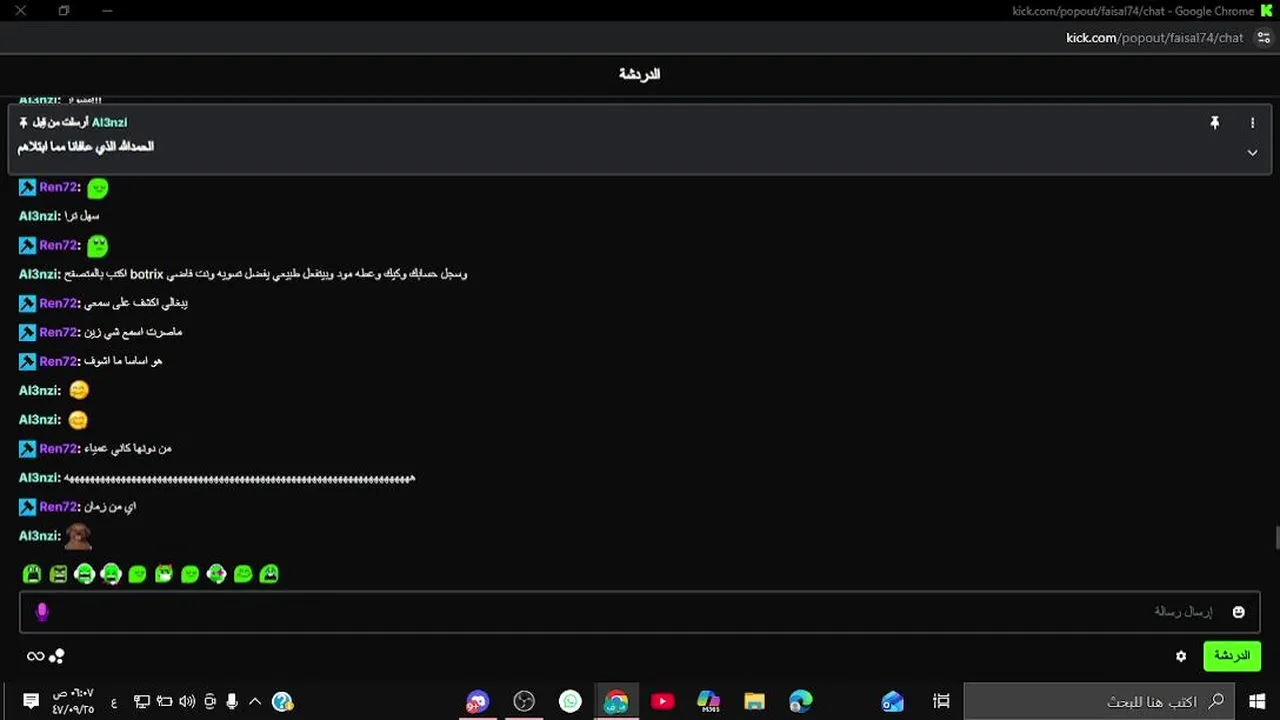
Task: Click the brown picture emote in Al3nzi's last message
Action: (x=78, y=536)
